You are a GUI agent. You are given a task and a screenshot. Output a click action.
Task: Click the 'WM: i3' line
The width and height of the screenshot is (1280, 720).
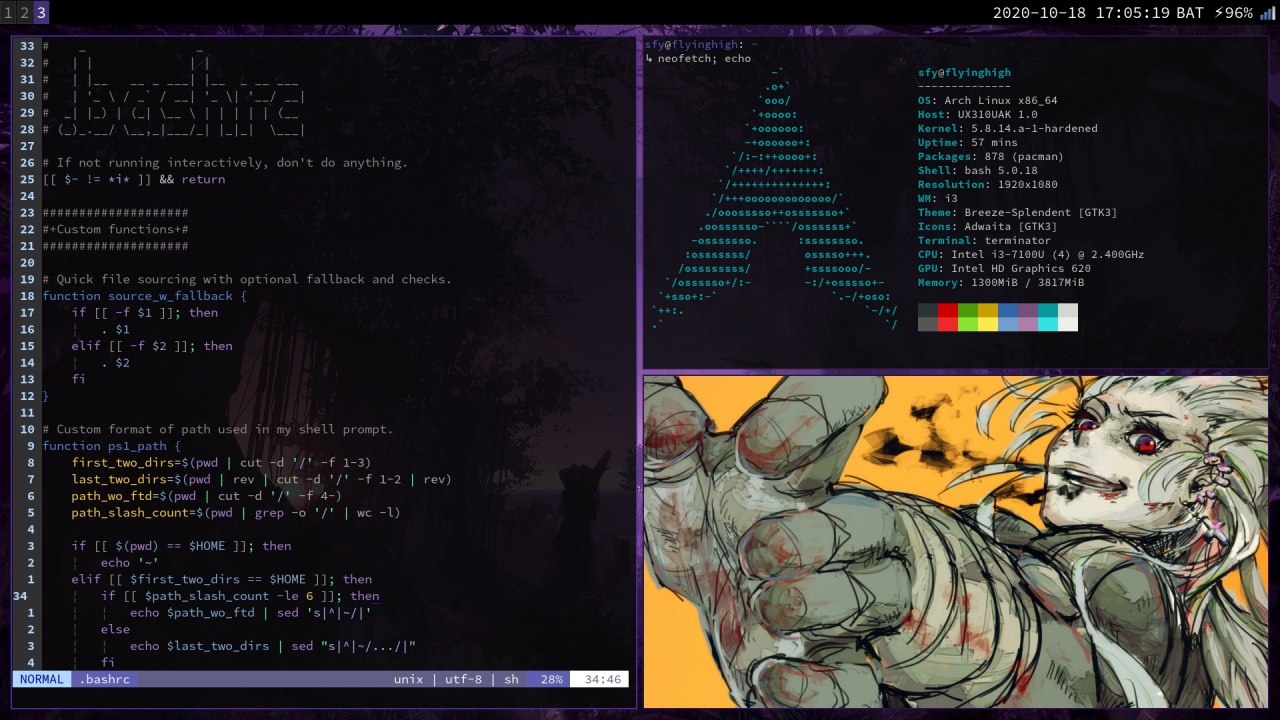coord(937,198)
